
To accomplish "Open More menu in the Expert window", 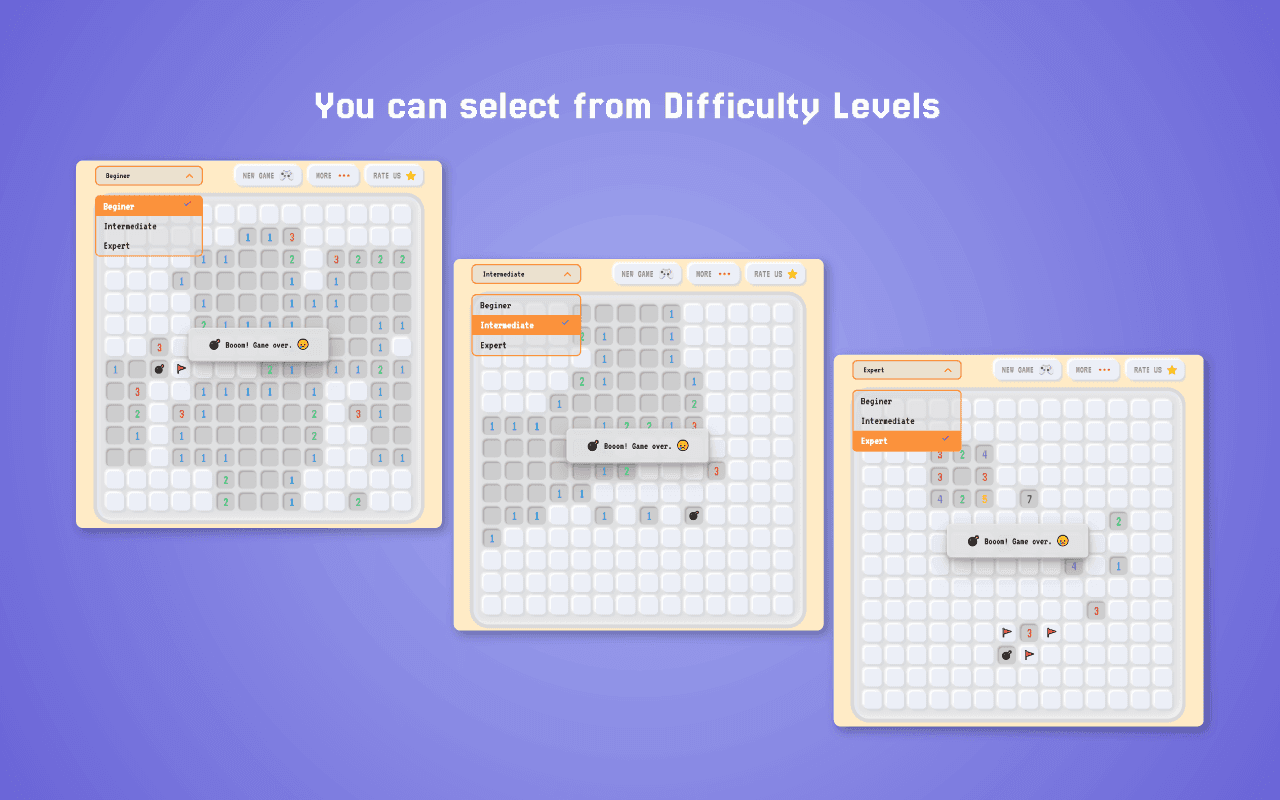I will [x=1093, y=370].
